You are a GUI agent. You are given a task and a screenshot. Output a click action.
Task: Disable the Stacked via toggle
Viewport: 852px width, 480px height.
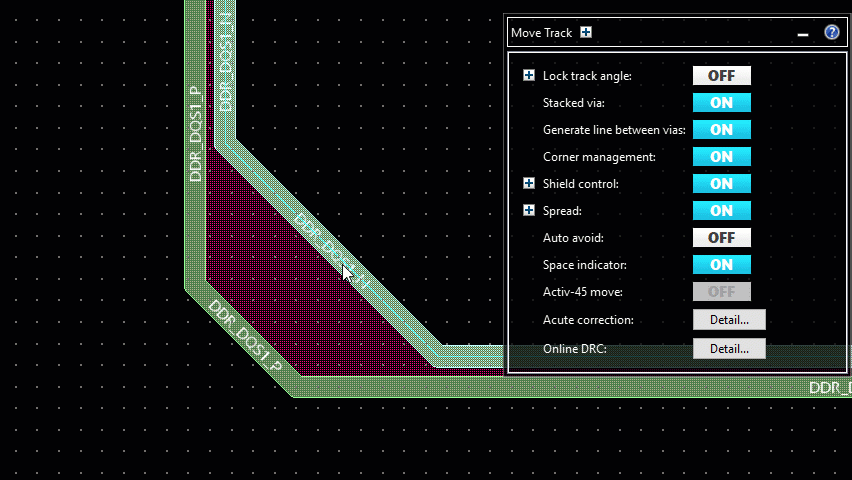pos(721,103)
